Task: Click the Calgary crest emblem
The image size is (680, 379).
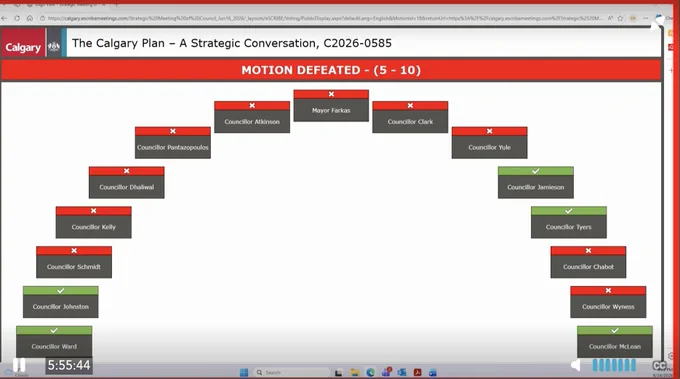Action: (x=54, y=47)
